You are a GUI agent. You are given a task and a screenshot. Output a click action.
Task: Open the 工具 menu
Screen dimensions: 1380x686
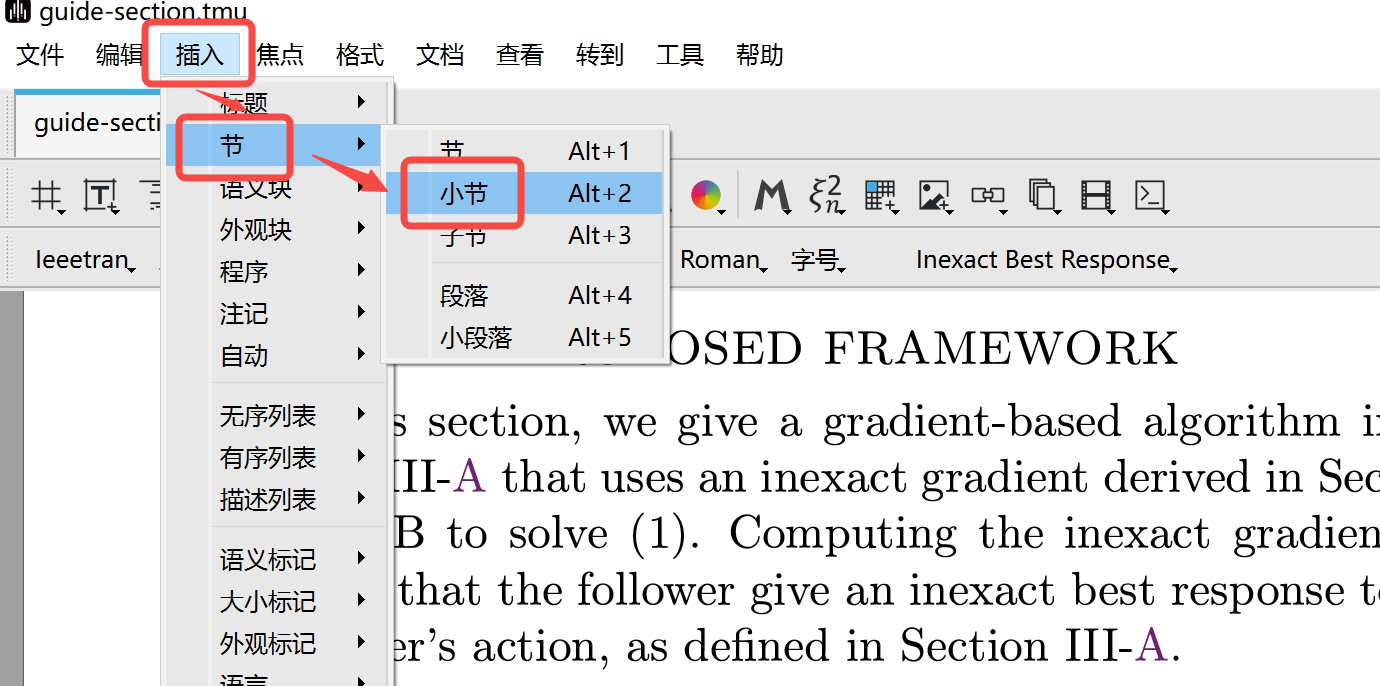click(x=680, y=54)
